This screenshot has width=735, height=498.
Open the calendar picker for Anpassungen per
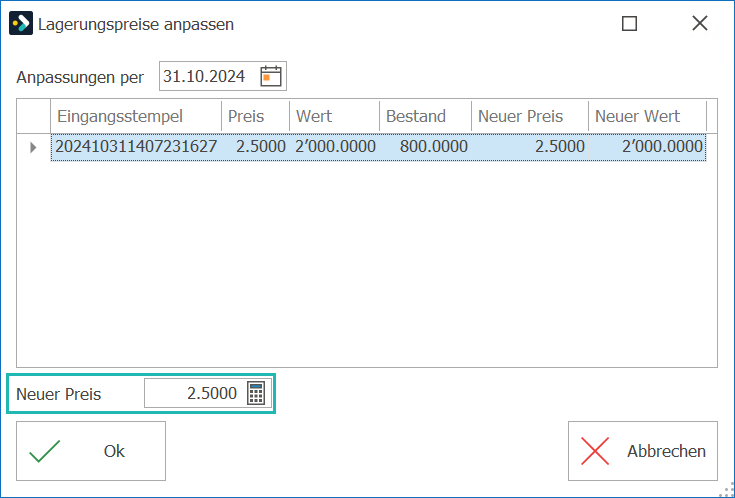(271, 76)
